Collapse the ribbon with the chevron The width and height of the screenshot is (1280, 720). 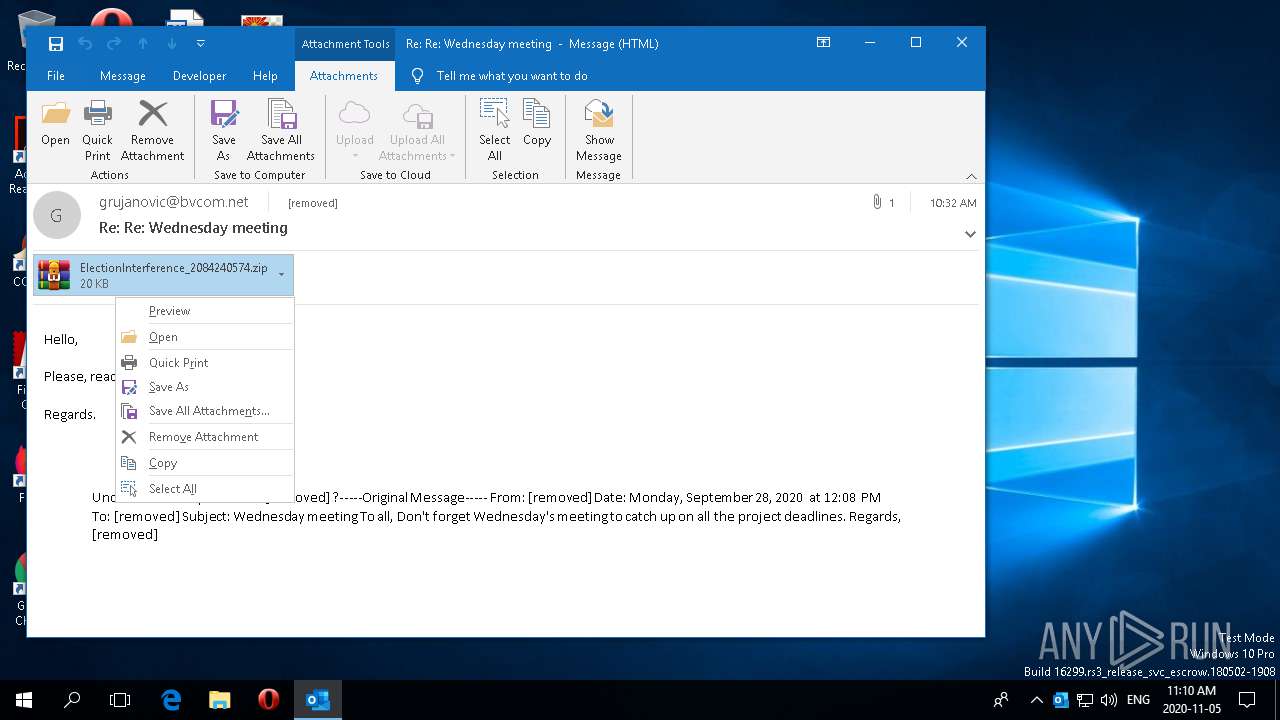tap(971, 176)
